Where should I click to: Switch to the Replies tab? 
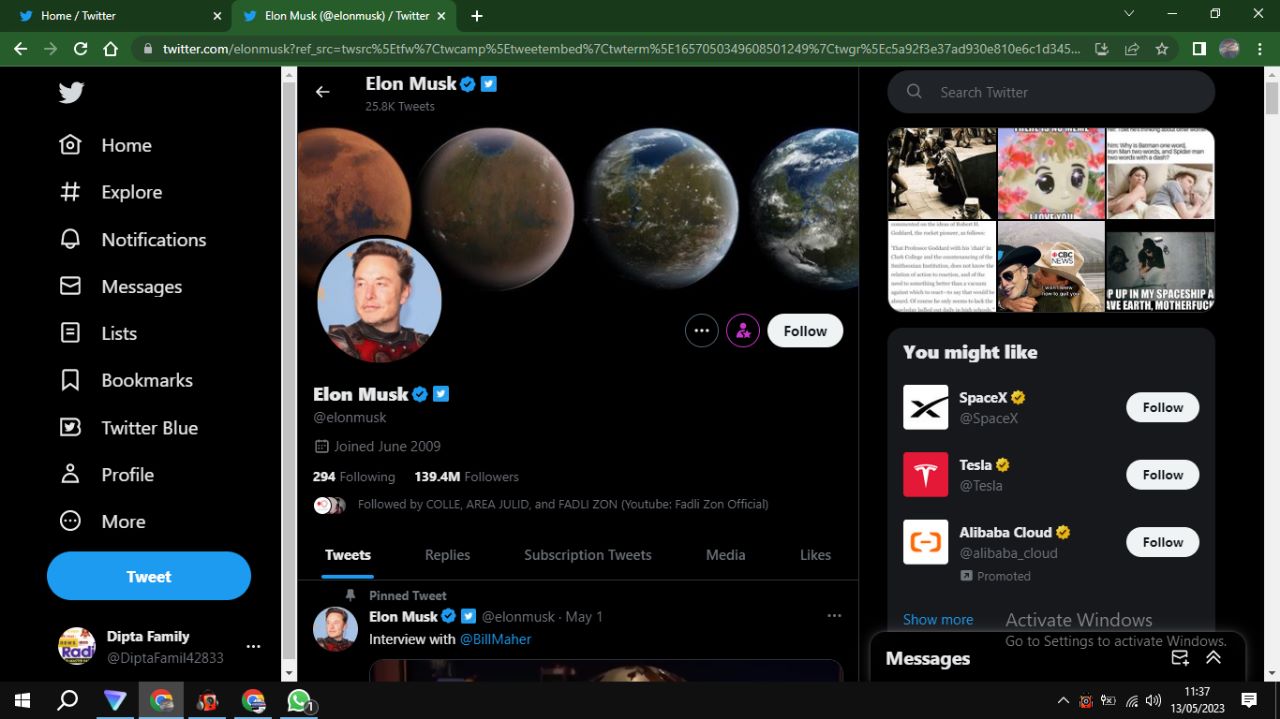[447, 555]
